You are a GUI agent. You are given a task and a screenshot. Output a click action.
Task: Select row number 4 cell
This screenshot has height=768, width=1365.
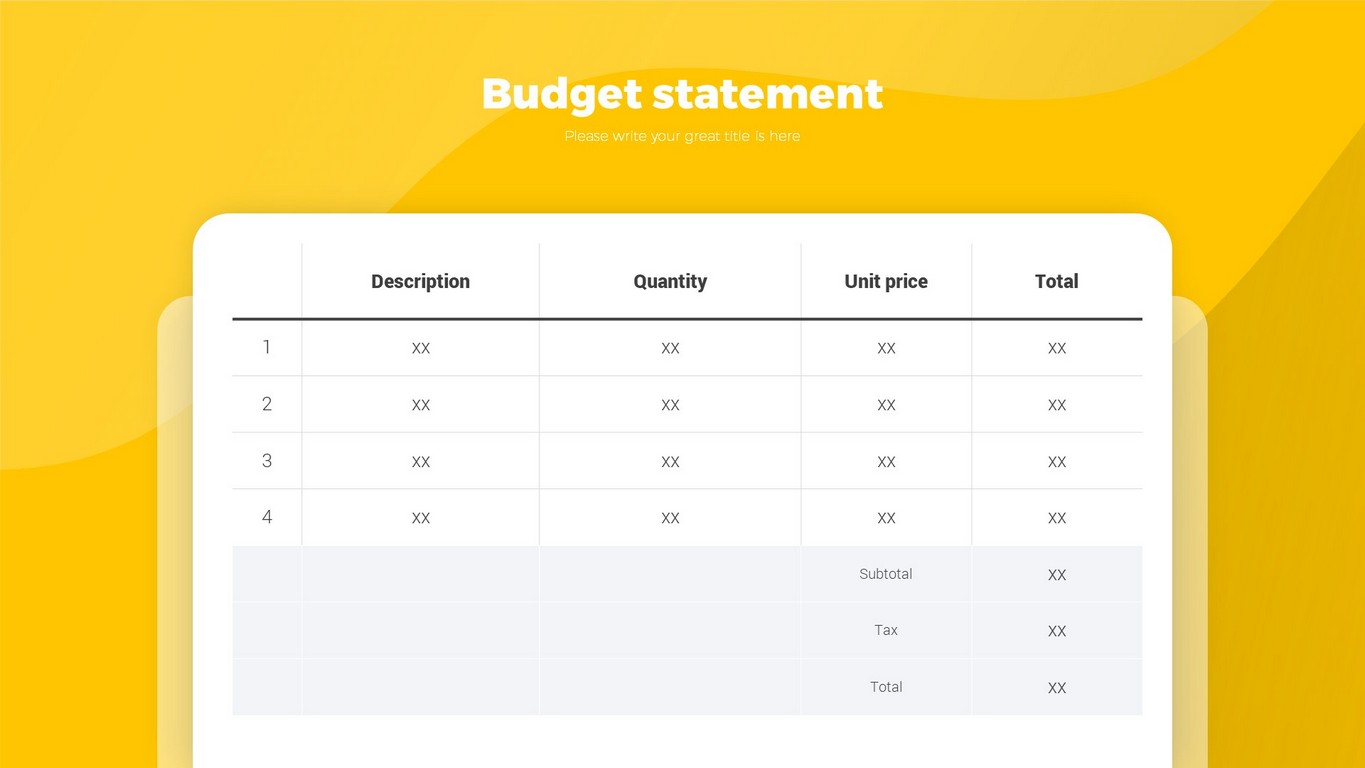click(267, 517)
